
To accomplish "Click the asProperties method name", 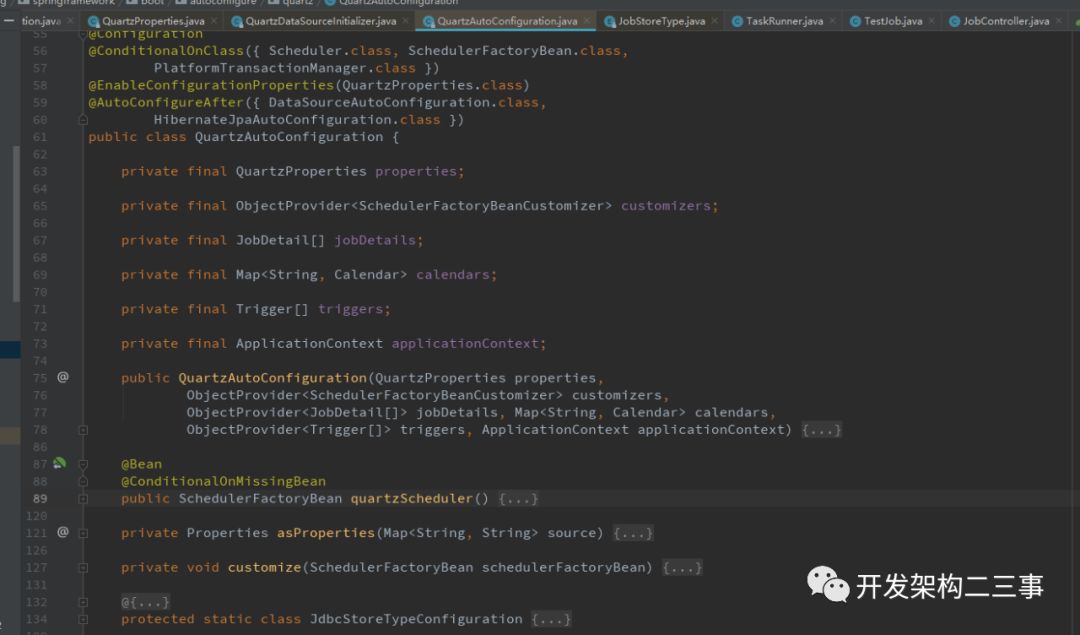I will coord(326,532).
